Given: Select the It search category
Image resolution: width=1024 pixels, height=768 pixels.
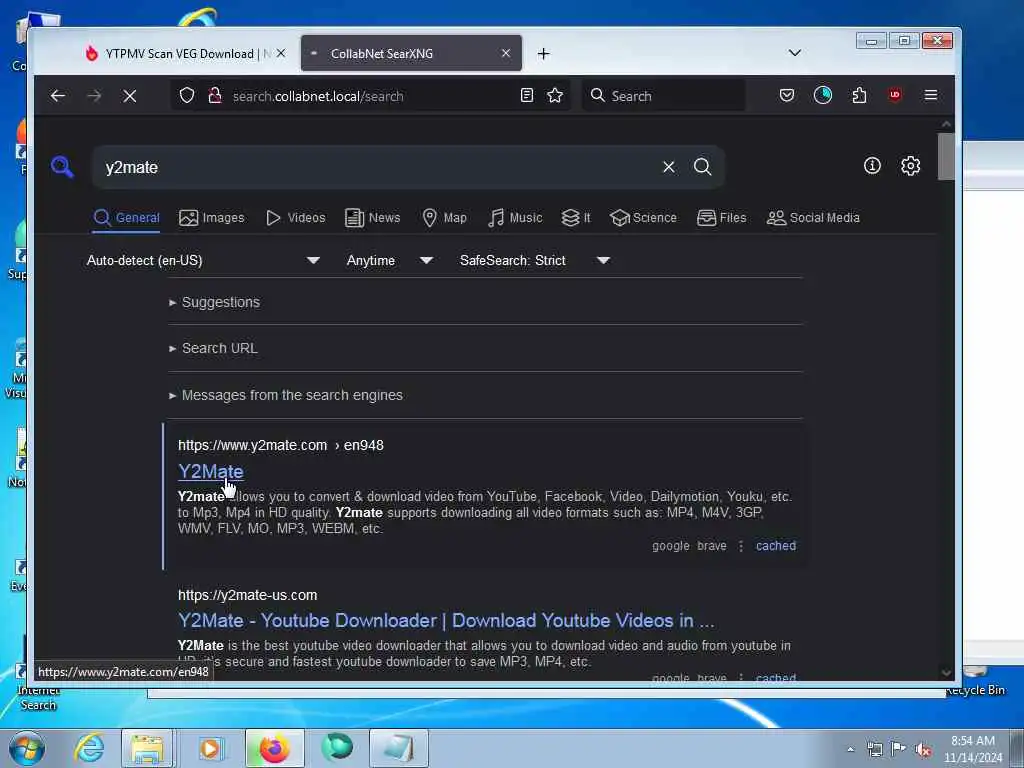Looking at the screenshot, I should click(576, 217).
